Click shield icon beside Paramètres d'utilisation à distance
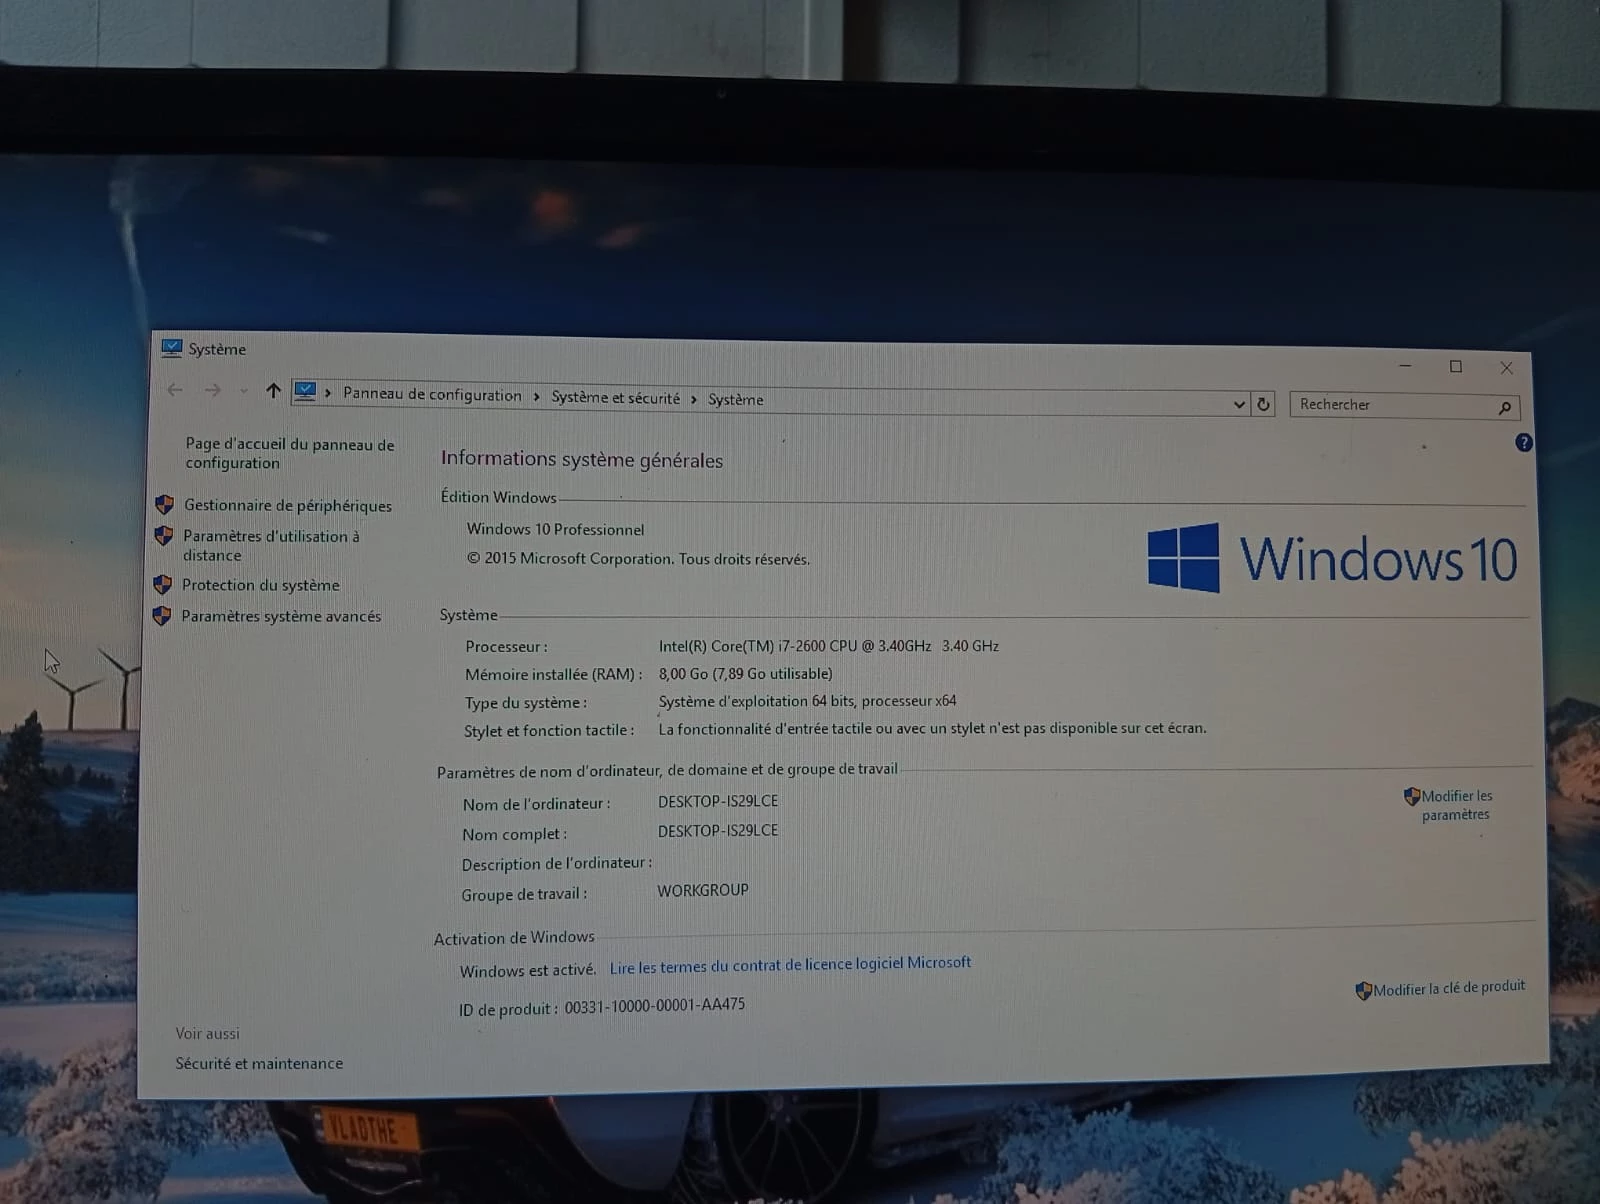Image resolution: width=1600 pixels, height=1204 pixels. [164, 536]
